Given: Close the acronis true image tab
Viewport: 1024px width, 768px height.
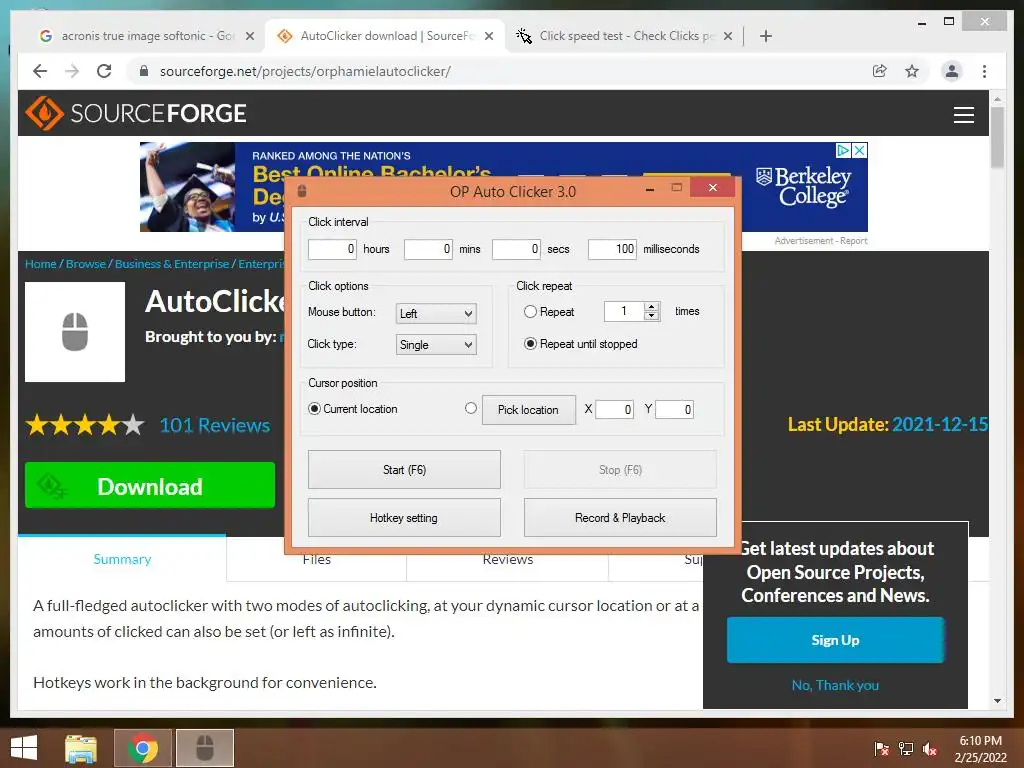Looking at the screenshot, I should [x=249, y=36].
